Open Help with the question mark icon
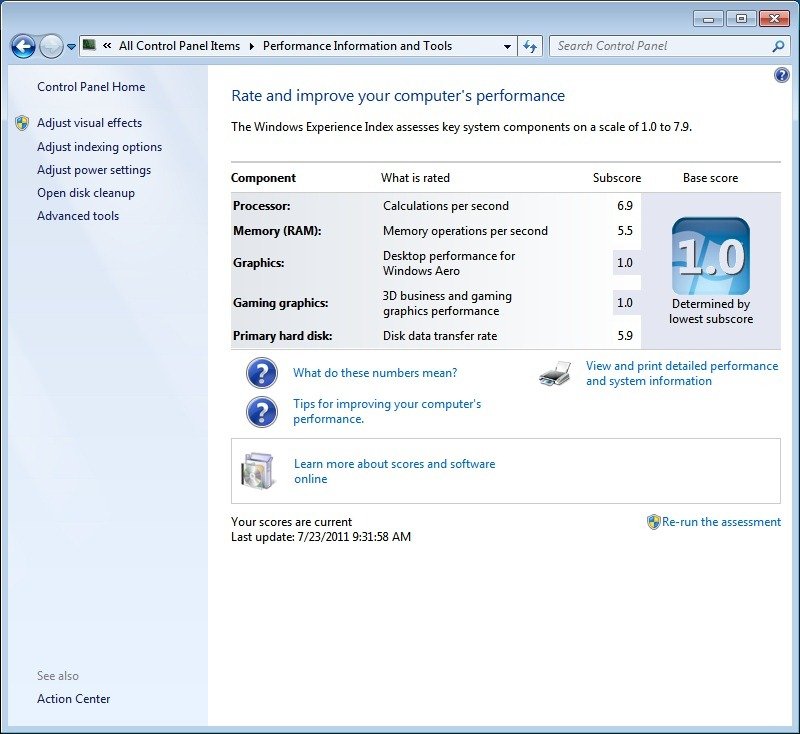This screenshot has height=734, width=800. pos(781,75)
